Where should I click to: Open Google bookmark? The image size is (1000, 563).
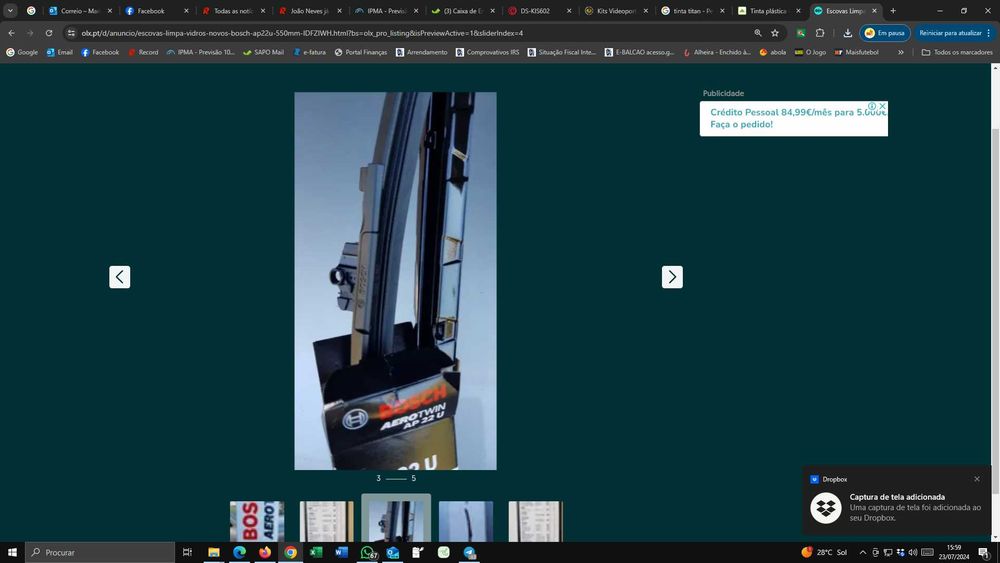[22, 52]
